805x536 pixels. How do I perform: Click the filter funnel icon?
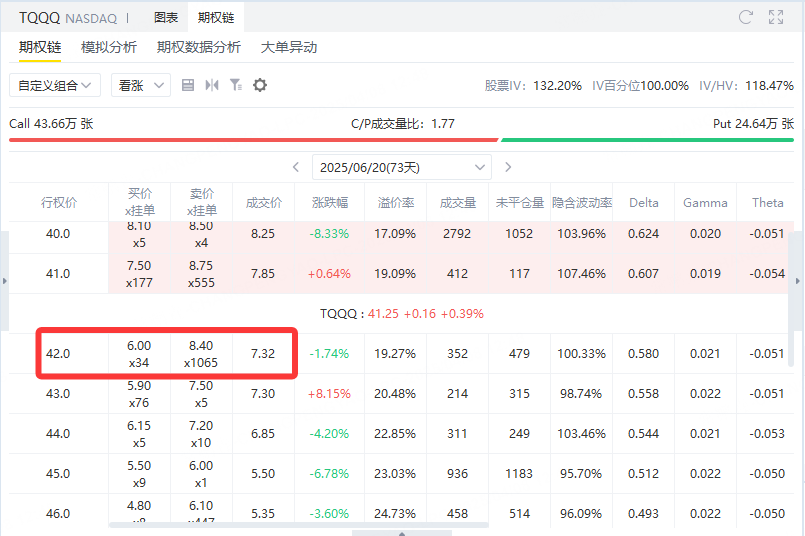236,85
